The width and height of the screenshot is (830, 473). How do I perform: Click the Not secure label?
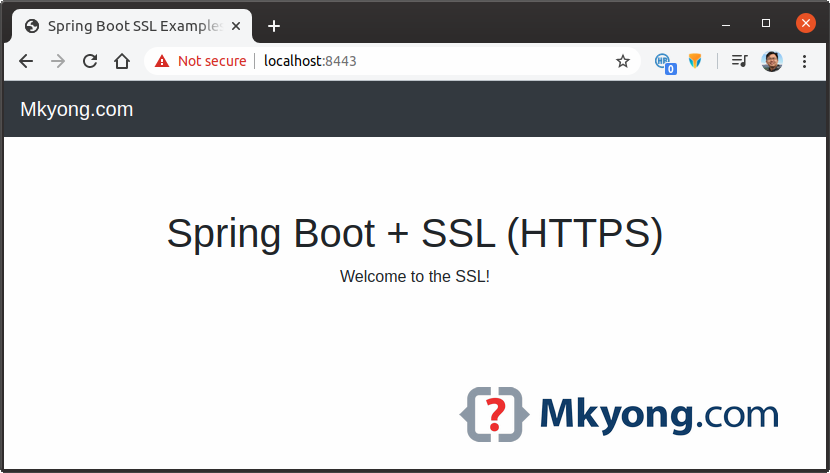click(x=212, y=61)
